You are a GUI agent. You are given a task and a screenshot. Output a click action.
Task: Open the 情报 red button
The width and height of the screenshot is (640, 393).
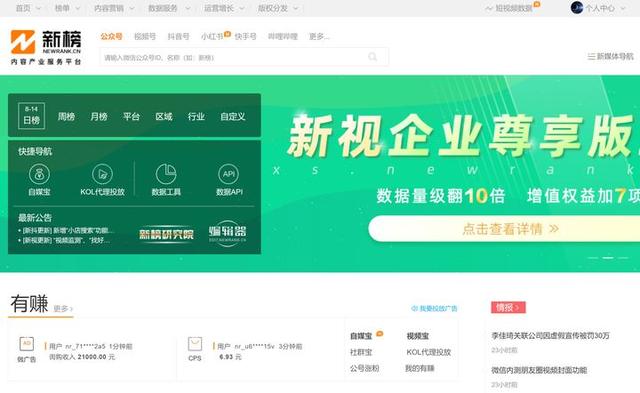[508, 307]
